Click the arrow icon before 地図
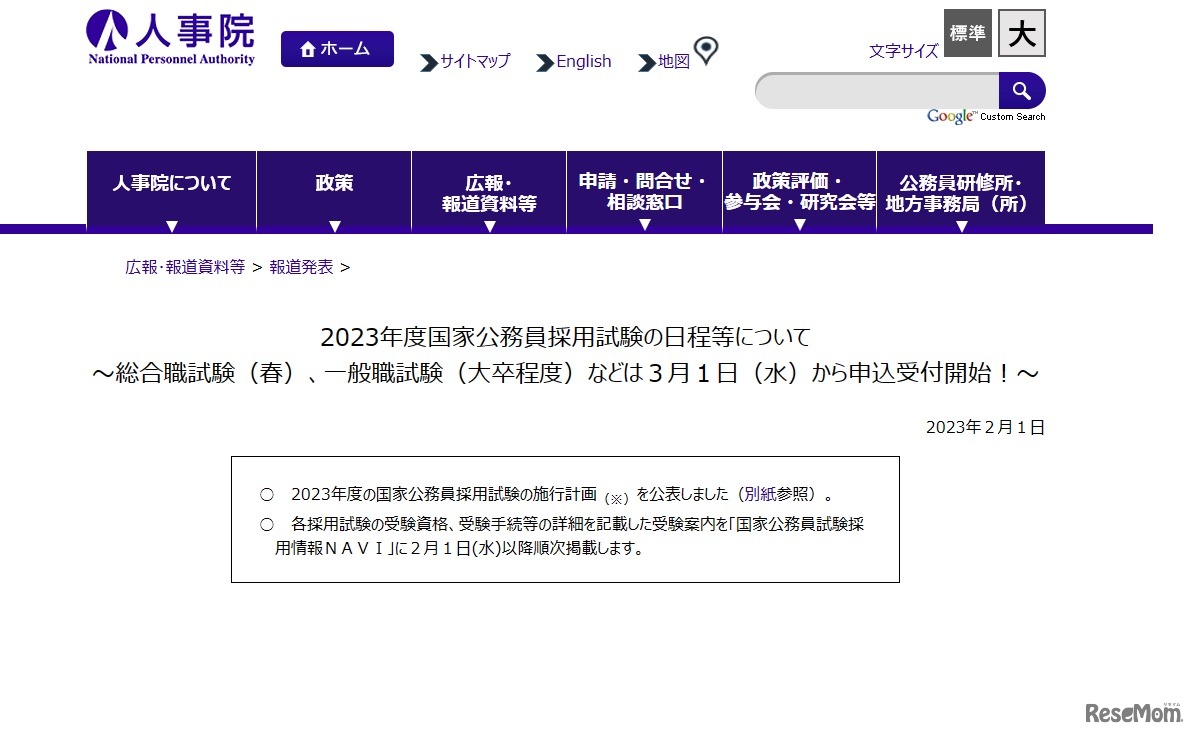 (x=645, y=62)
